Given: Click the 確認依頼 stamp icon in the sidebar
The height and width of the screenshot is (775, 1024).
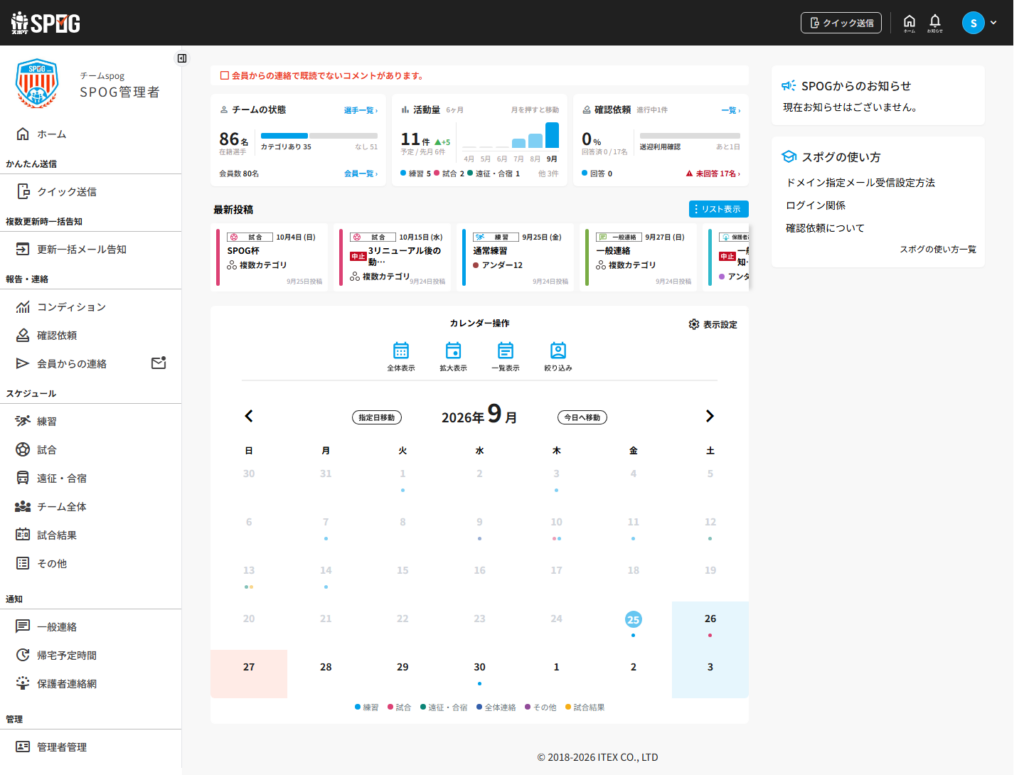Looking at the screenshot, I should 23,335.
